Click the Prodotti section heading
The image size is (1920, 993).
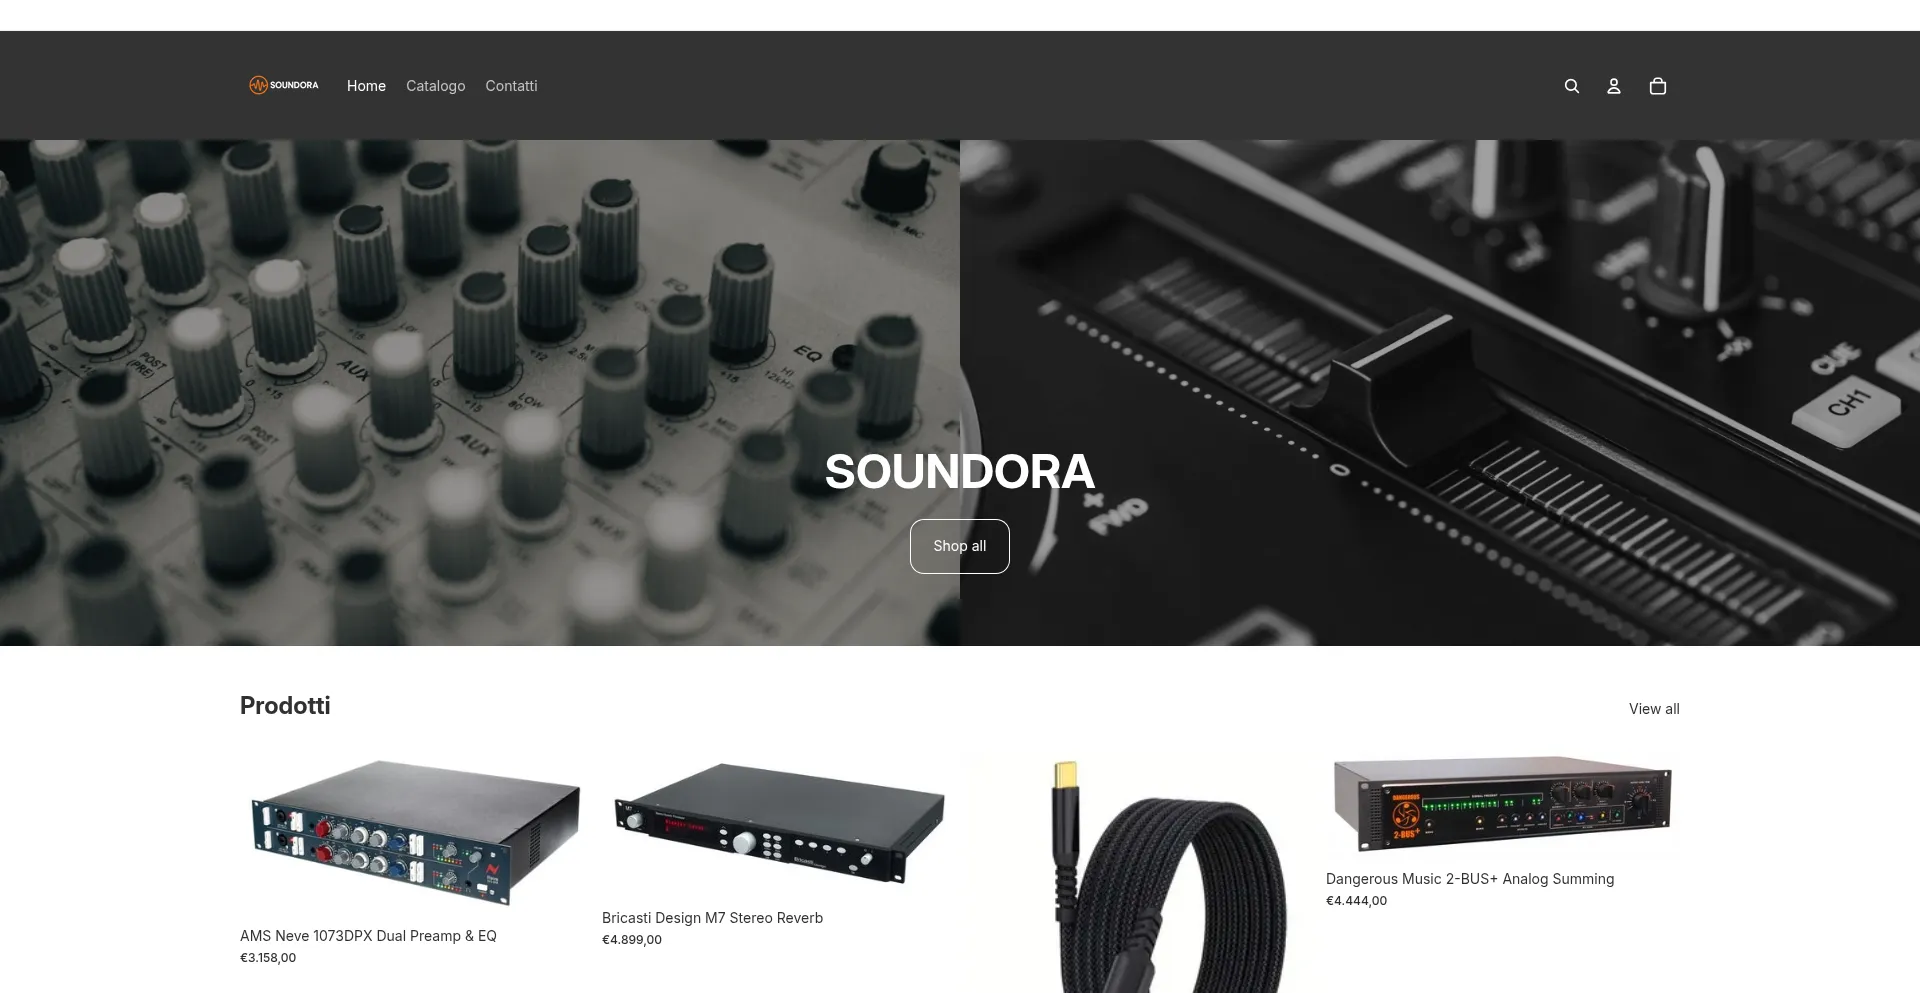tap(285, 706)
